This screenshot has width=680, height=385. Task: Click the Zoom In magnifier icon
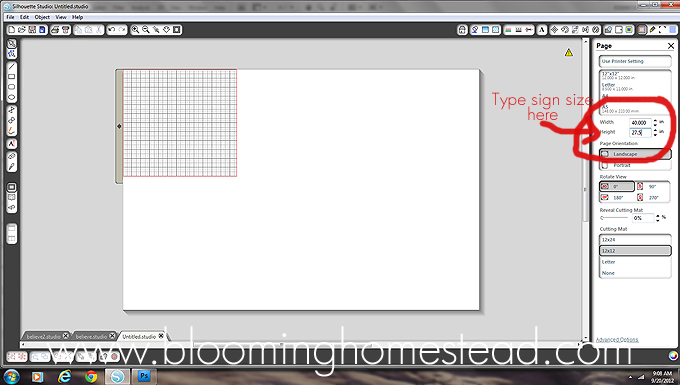[135, 29]
